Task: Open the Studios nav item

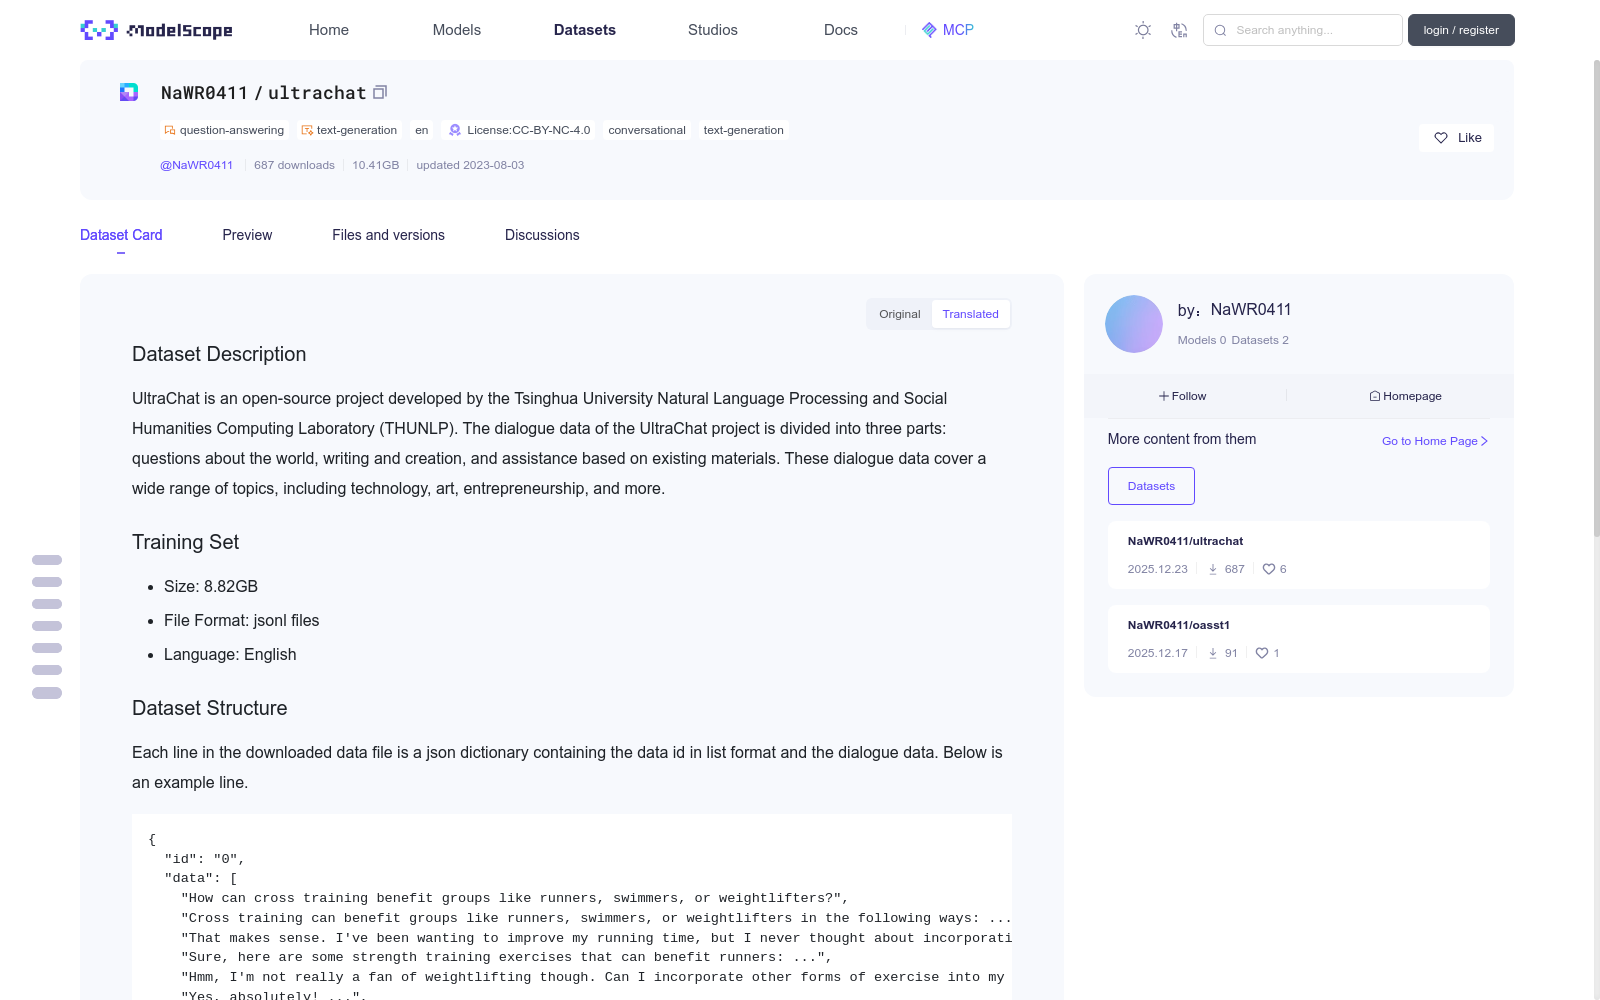Action: (713, 30)
